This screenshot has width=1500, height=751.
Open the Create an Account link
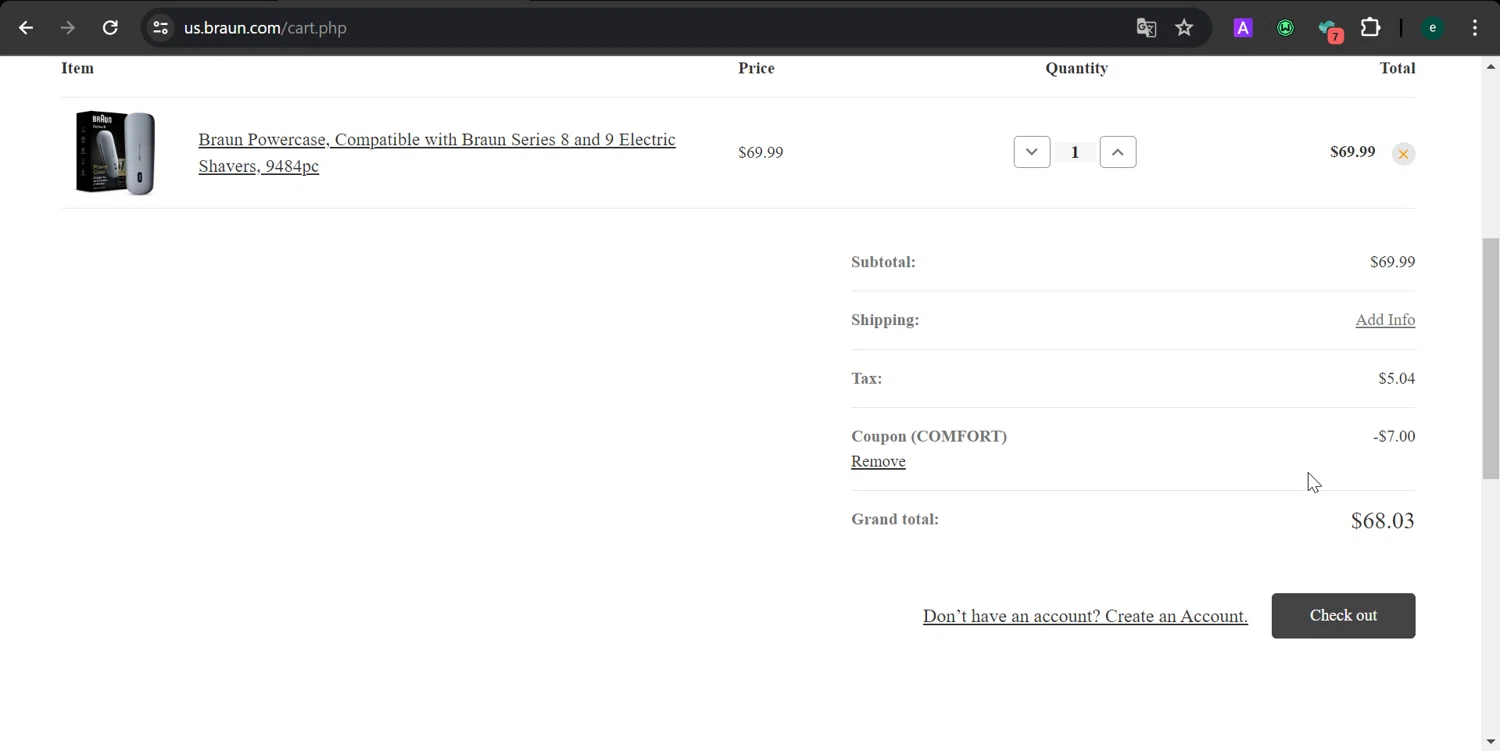pos(1084,616)
